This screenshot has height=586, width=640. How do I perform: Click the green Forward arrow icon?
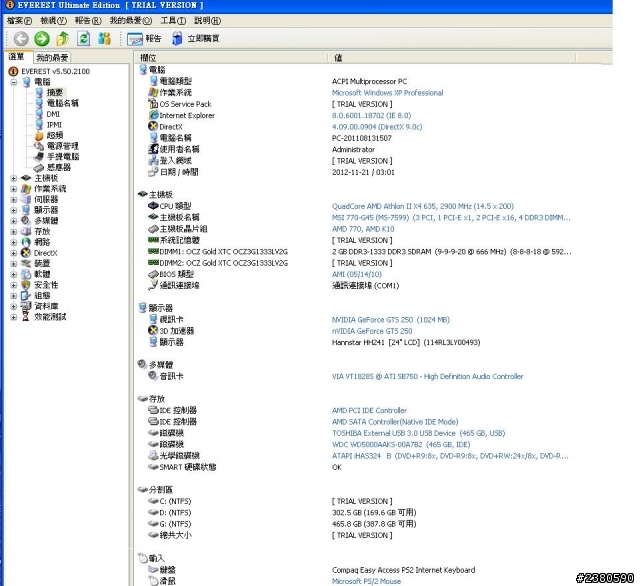coord(42,39)
